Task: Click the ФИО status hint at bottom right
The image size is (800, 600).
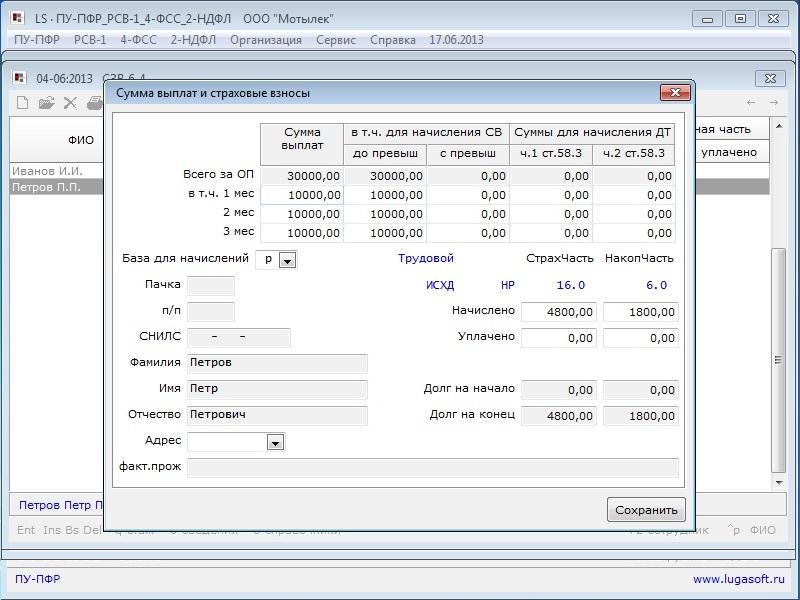Action: (763, 530)
